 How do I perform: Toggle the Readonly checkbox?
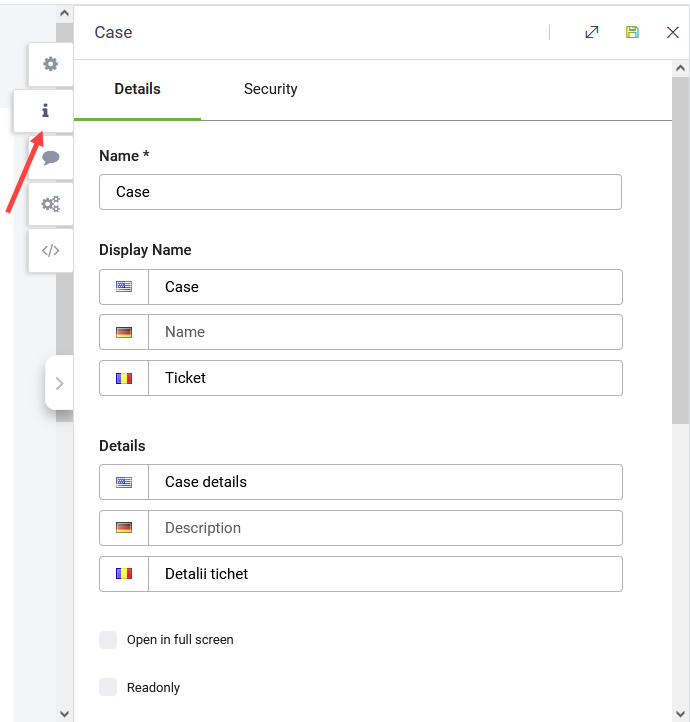(x=108, y=687)
